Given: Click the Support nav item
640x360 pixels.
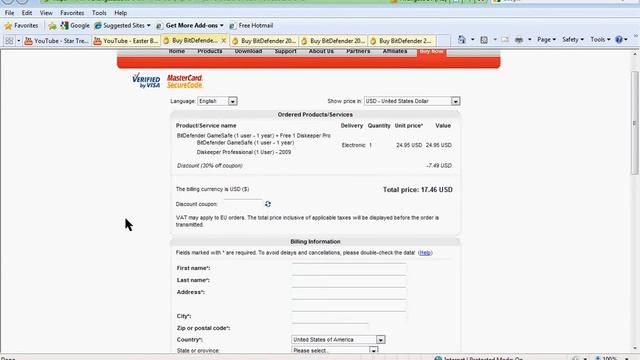Looking at the screenshot, I should pyautogui.click(x=285, y=51).
